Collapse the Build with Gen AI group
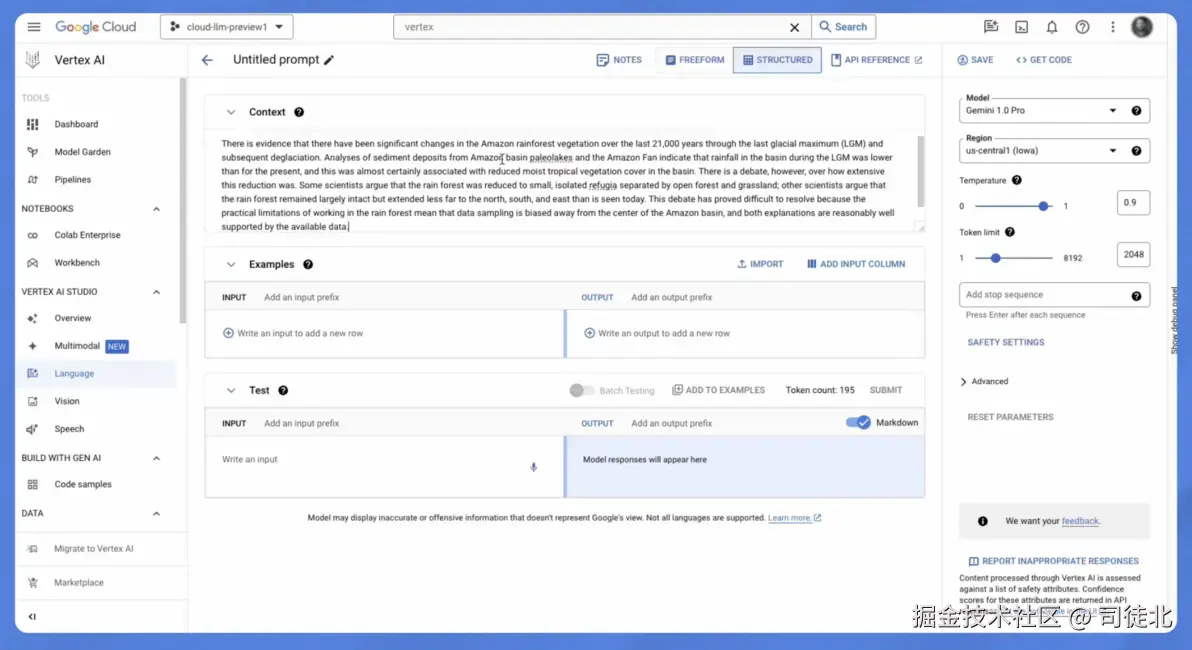The width and height of the screenshot is (1192, 650). click(157, 458)
